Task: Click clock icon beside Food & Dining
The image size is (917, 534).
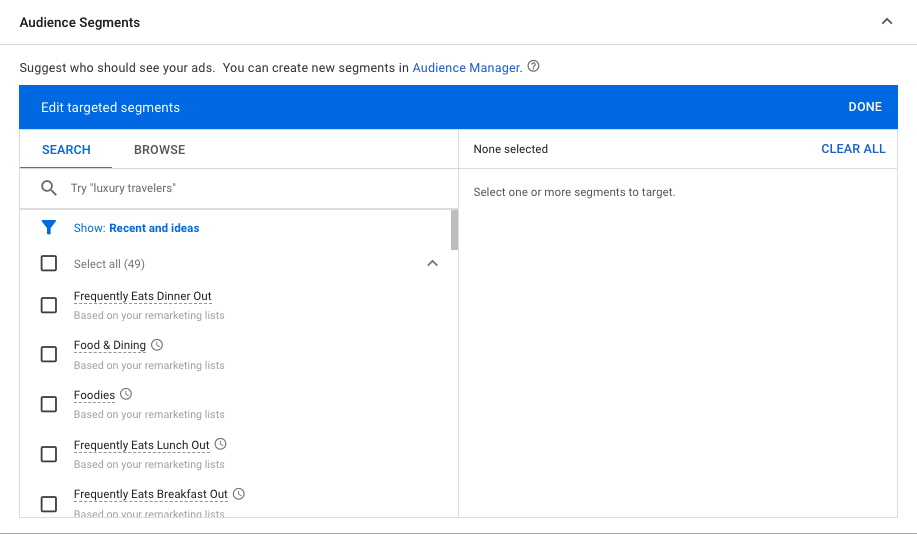Action: click(157, 344)
